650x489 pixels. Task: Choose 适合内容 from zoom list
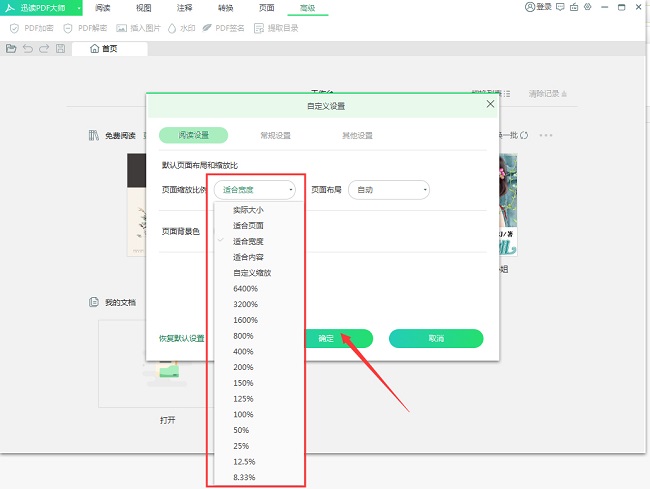pos(259,257)
